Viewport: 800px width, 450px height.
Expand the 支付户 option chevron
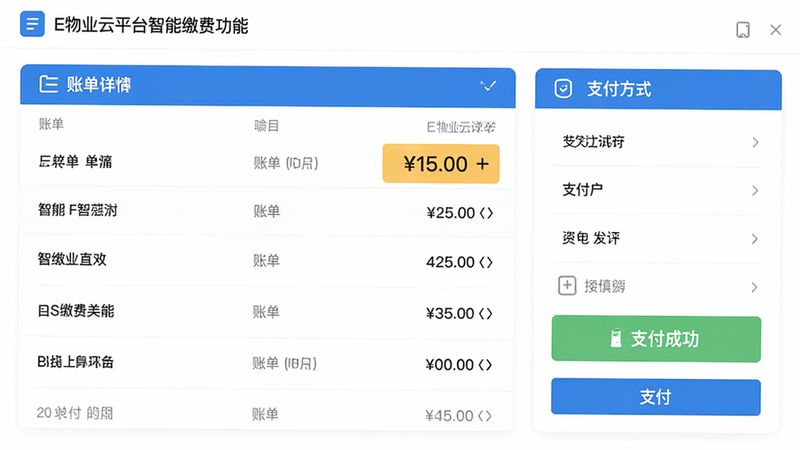tap(755, 191)
